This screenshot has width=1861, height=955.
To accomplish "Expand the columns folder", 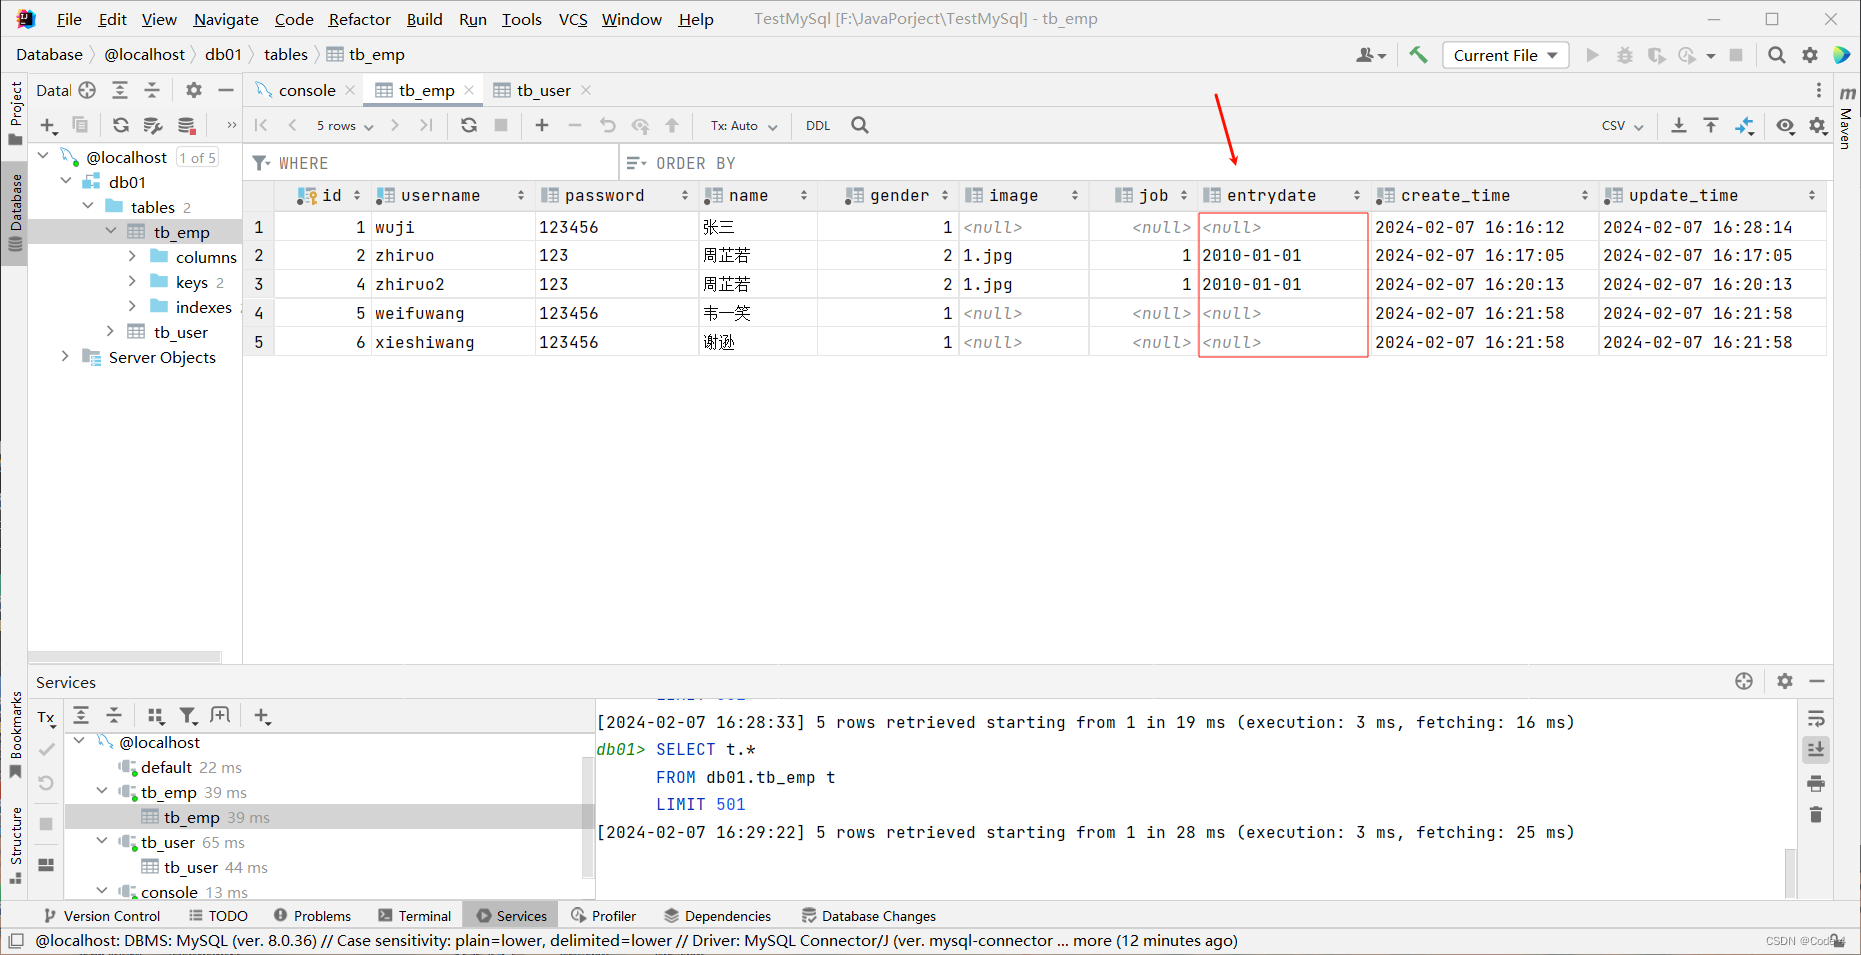I will coord(132,256).
